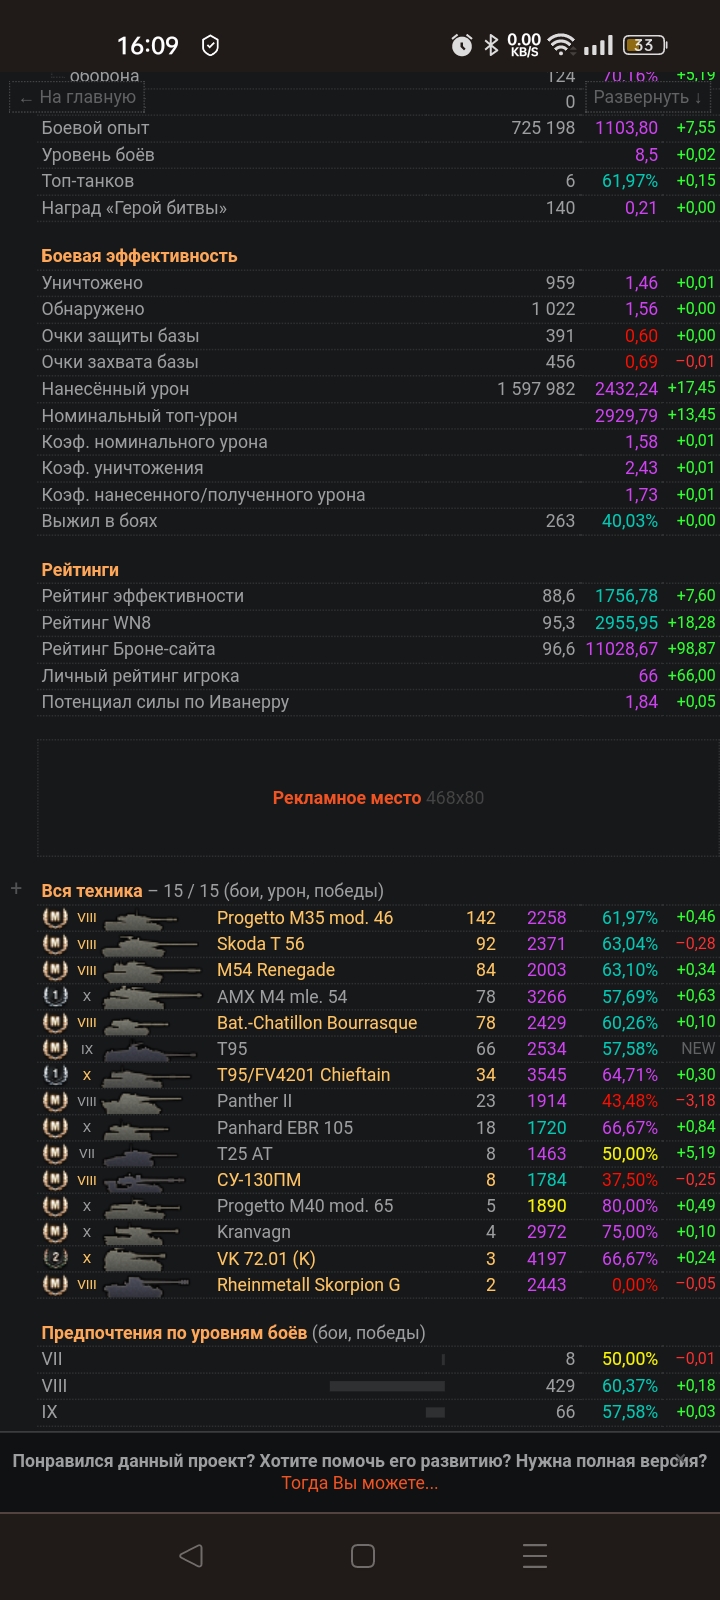Tap the Rheinmetall Skorpion G tank icon

pos(140,1285)
